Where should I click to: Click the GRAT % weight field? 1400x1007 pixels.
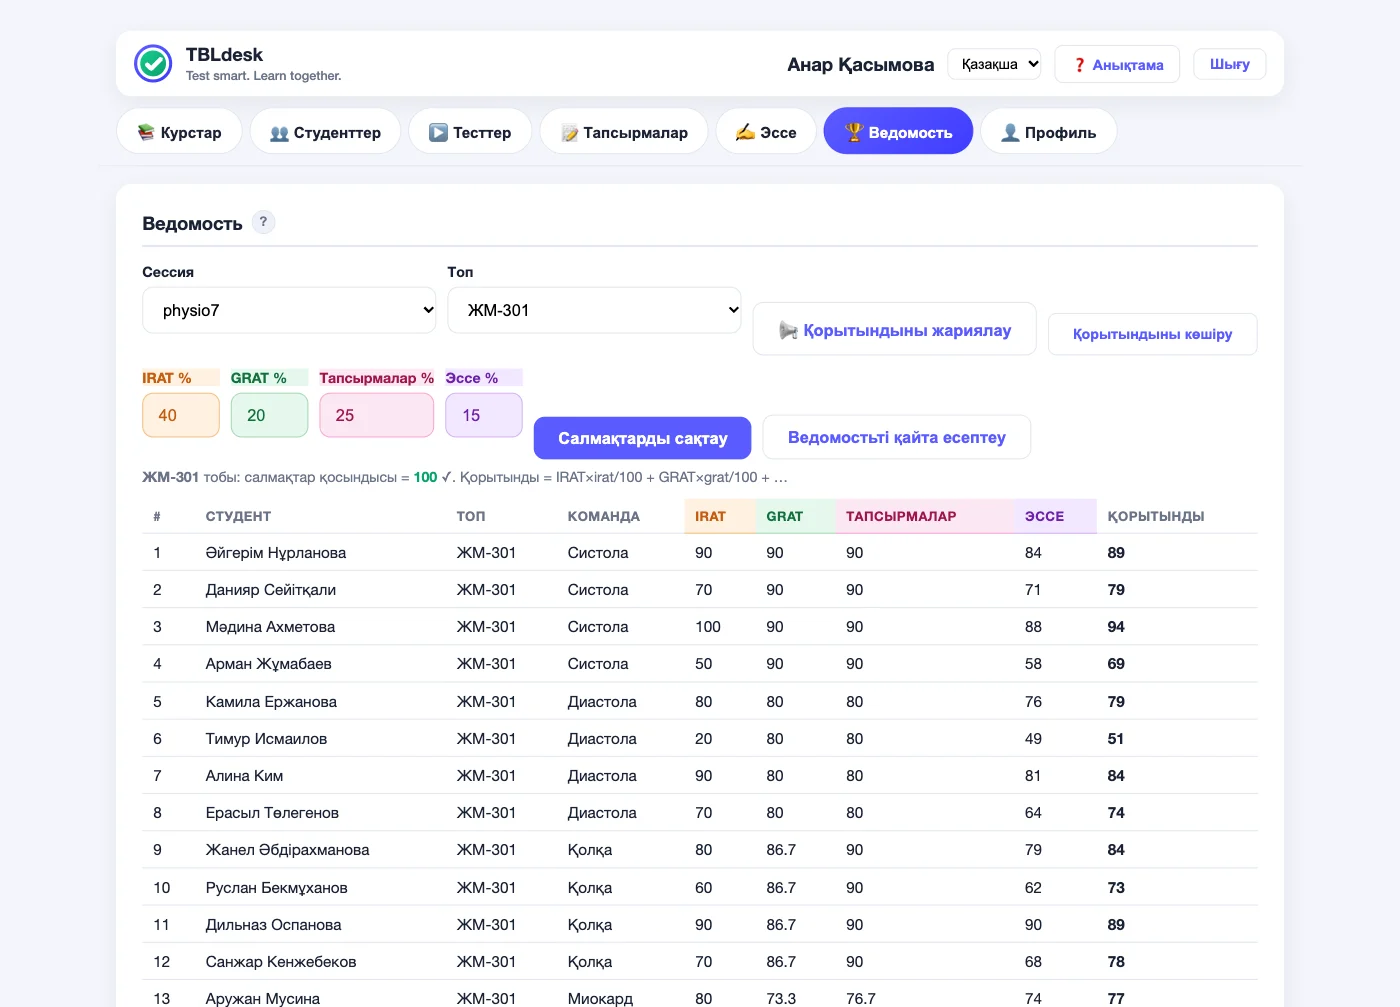(269, 415)
